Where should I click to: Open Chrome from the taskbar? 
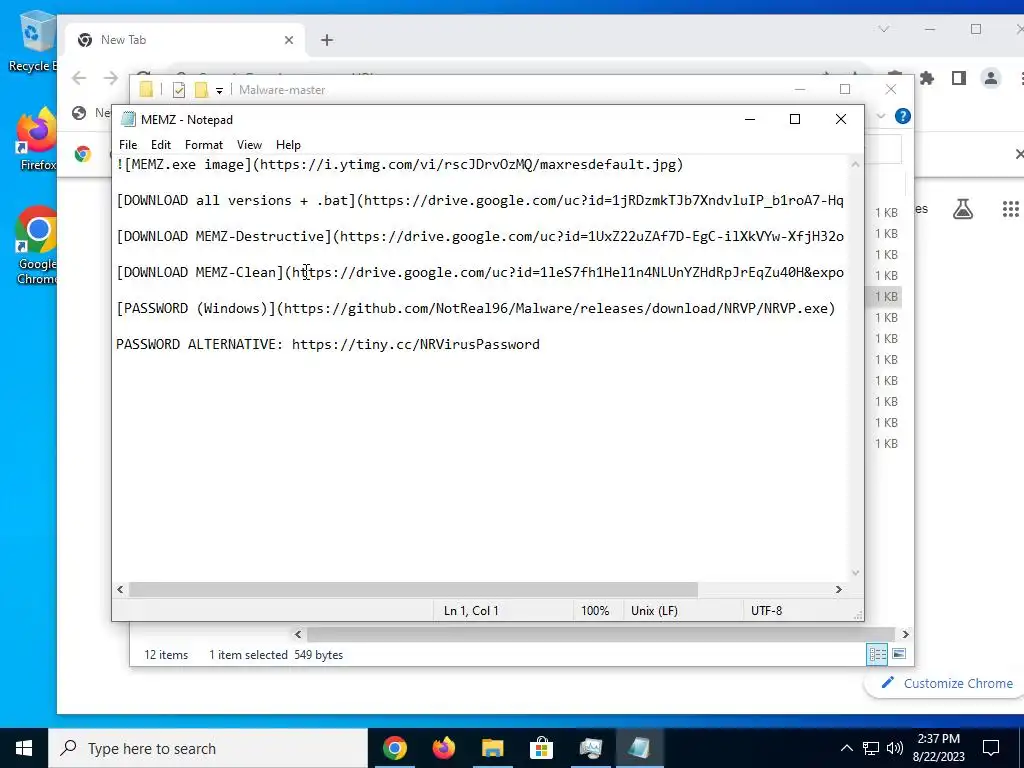394,748
